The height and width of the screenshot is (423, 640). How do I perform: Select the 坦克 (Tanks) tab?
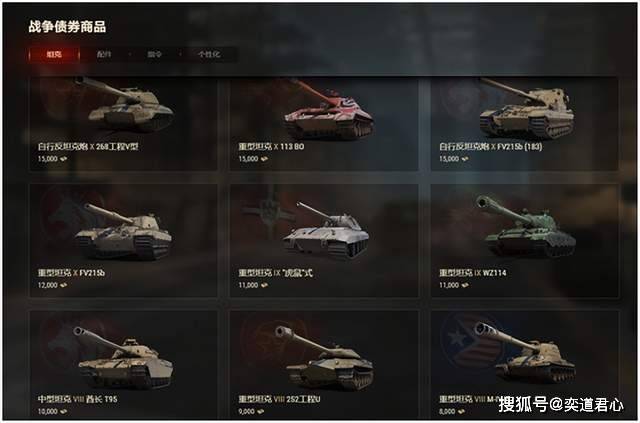(x=54, y=54)
